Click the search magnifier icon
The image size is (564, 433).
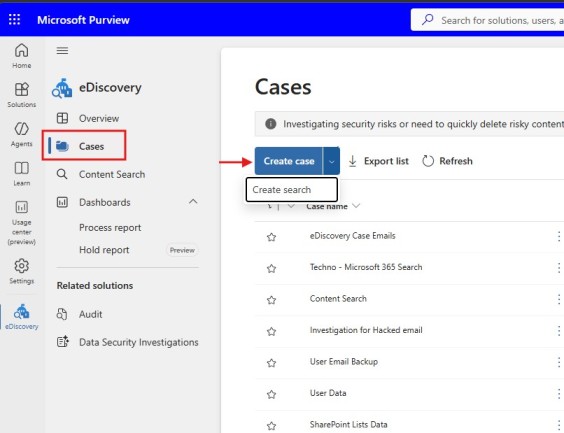click(x=428, y=19)
